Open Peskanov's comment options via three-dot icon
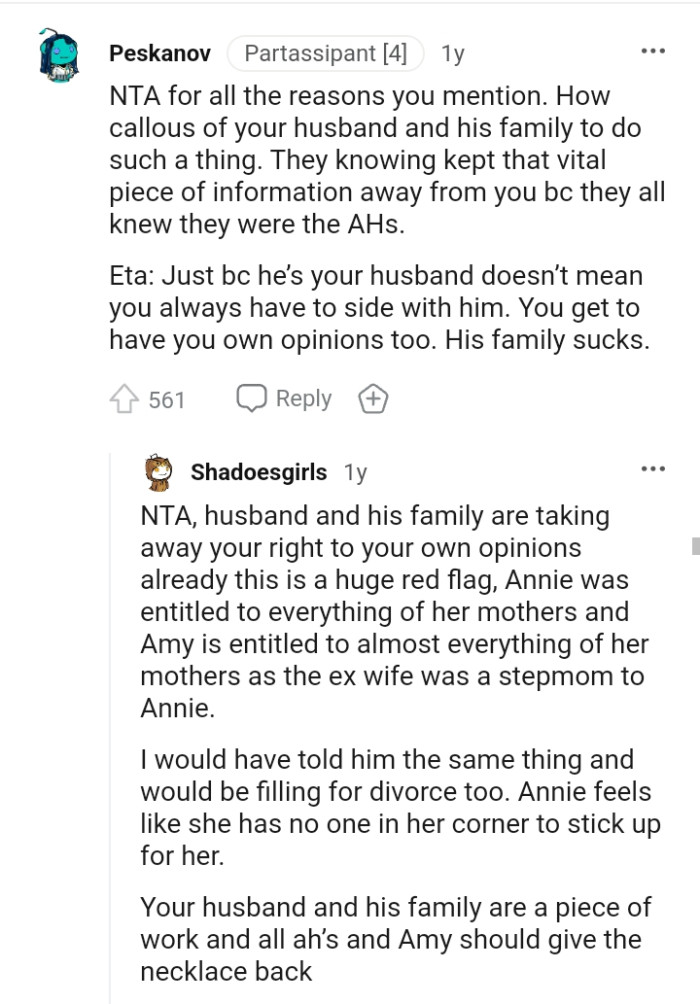700x1004 pixels. tap(652, 49)
